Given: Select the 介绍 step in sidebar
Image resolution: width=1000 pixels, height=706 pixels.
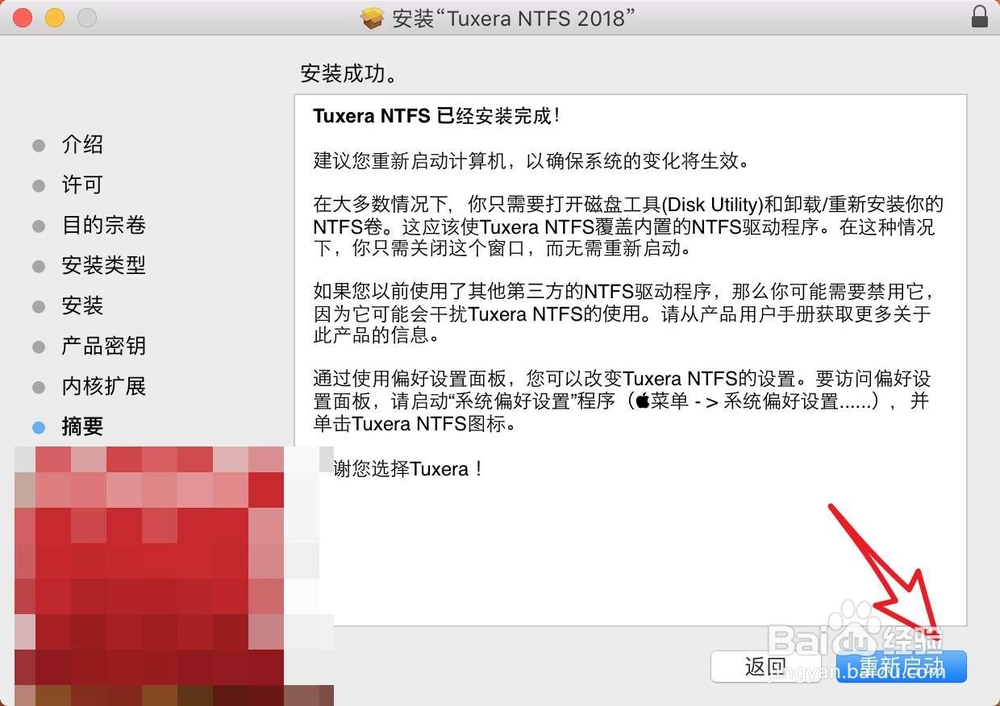Looking at the screenshot, I should tap(82, 144).
